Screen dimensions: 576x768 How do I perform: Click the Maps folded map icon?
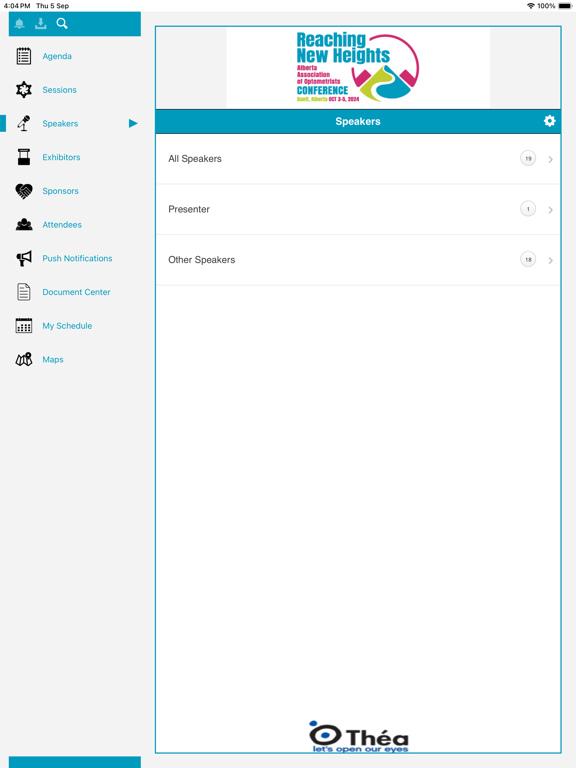pyautogui.click(x=24, y=360)
